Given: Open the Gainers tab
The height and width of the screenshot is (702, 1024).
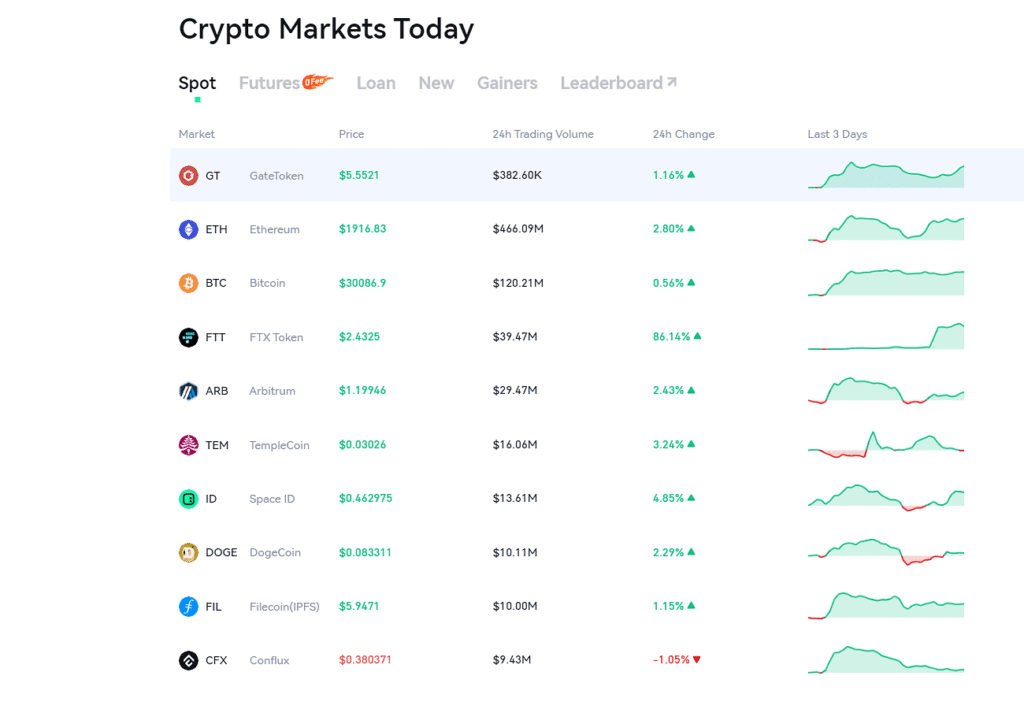Looking at the screenshot, I should pyautogui.click(x=507, y=83).
